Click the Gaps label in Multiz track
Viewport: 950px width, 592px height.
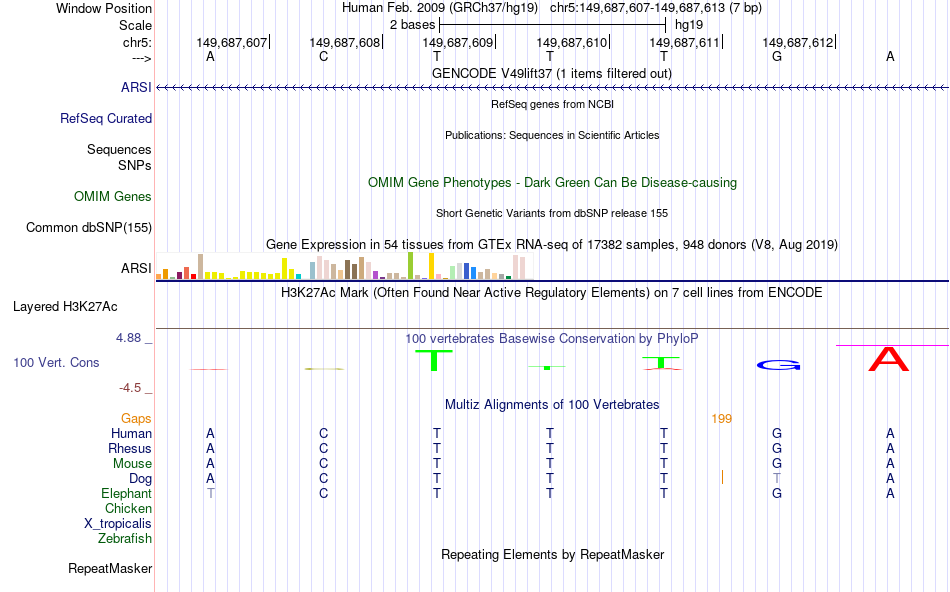pyautogui.click(x=136, y=418)
